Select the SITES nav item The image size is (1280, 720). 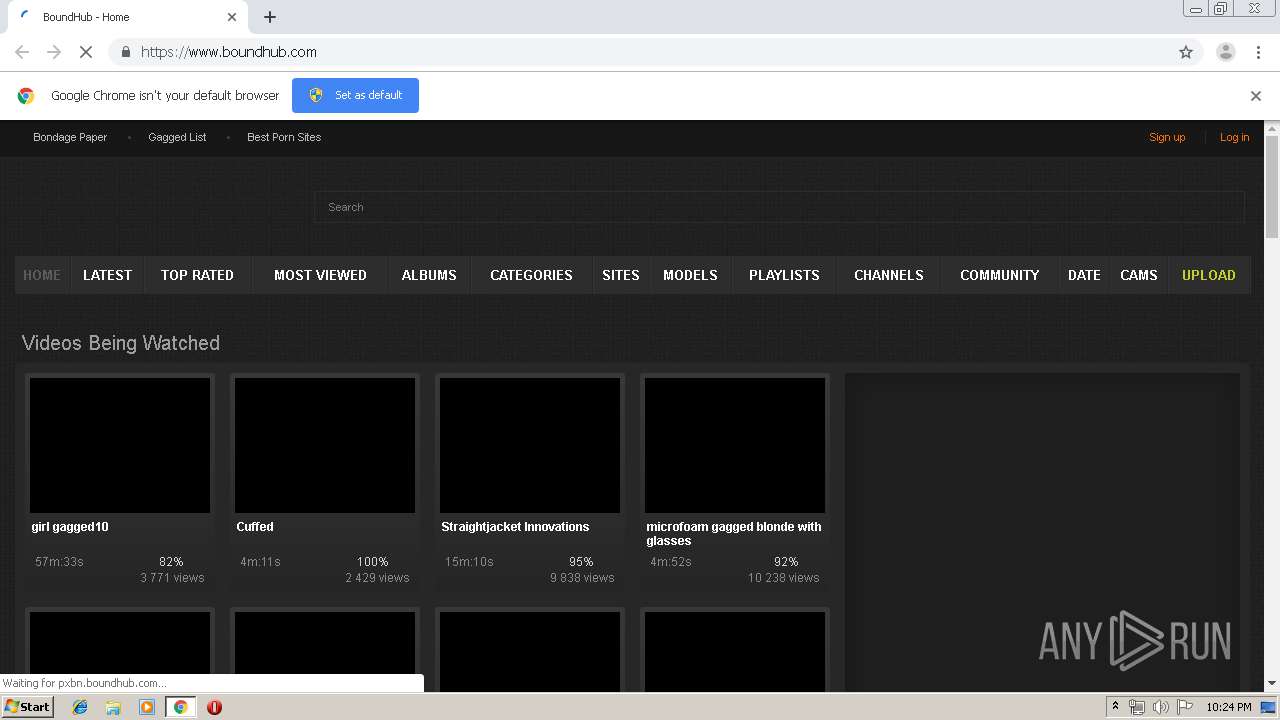pyautogui.click(x=620, y=275)
